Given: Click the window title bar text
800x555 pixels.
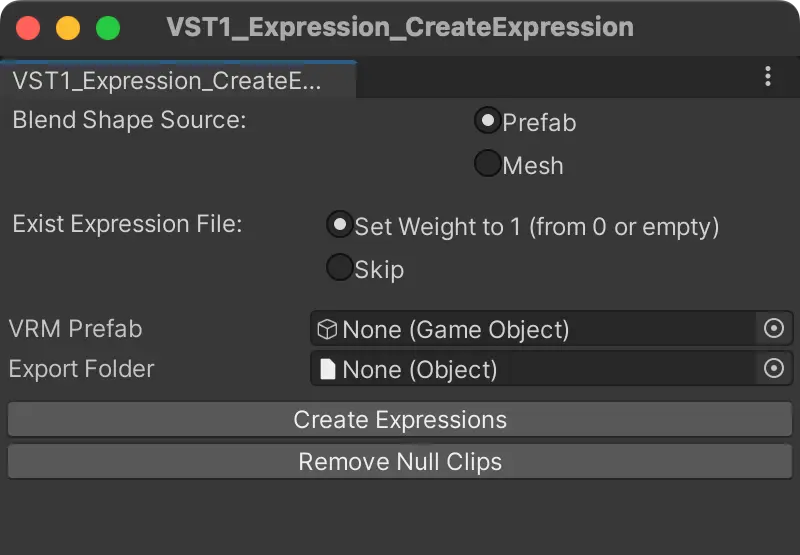Looking at the screenshot, I should [x=400, y=27].
